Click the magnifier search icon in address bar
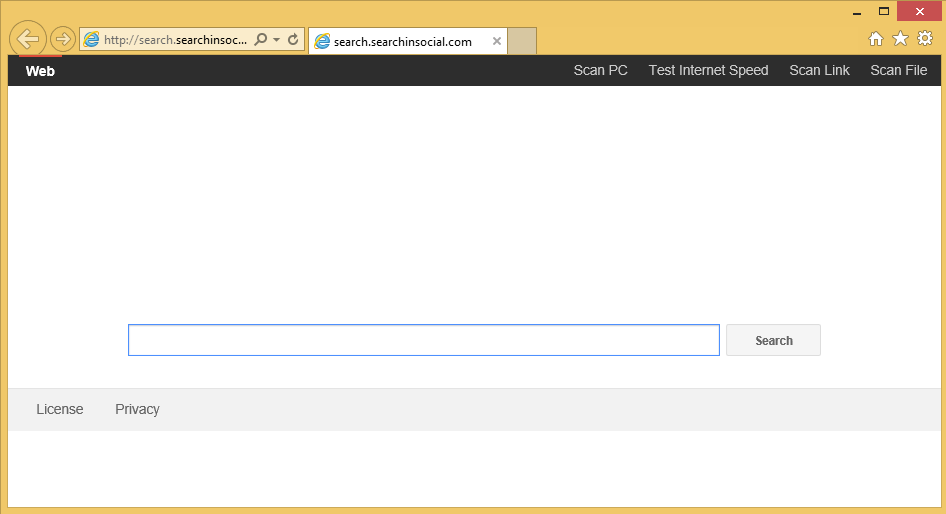The height and width of the screenshot is (514, 946). pyautogui.click(x=261, y=40)
